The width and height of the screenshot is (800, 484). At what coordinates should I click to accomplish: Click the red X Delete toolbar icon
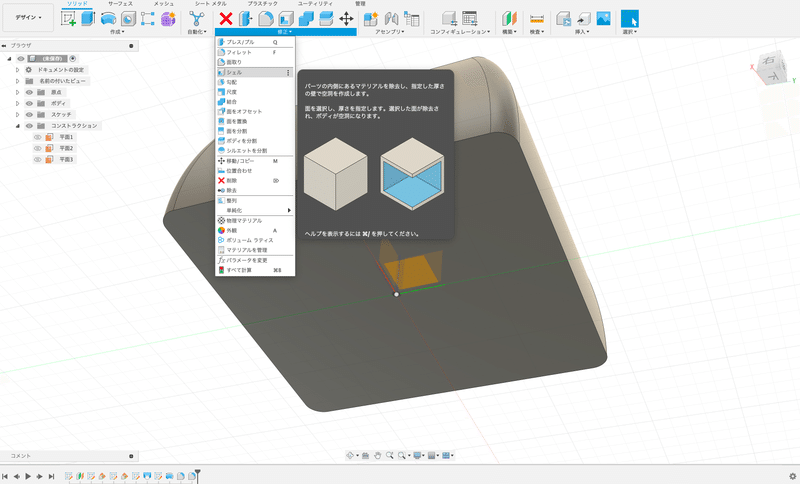(226, 19)
